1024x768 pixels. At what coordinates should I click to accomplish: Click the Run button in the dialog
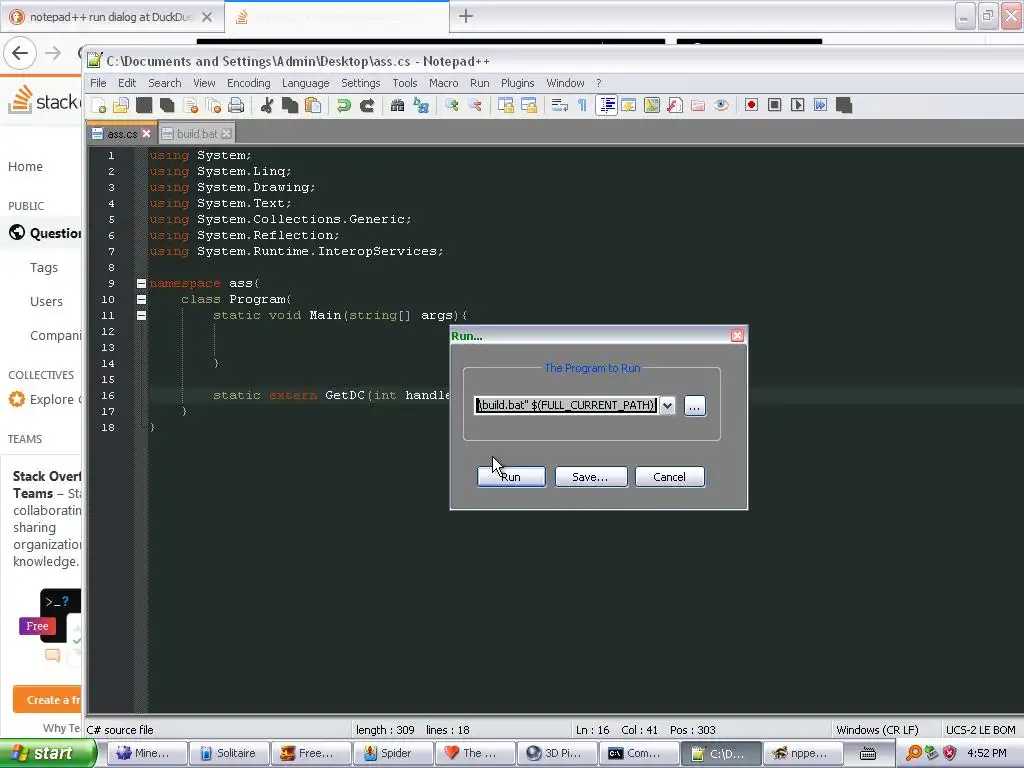click(x=511, y=477)
